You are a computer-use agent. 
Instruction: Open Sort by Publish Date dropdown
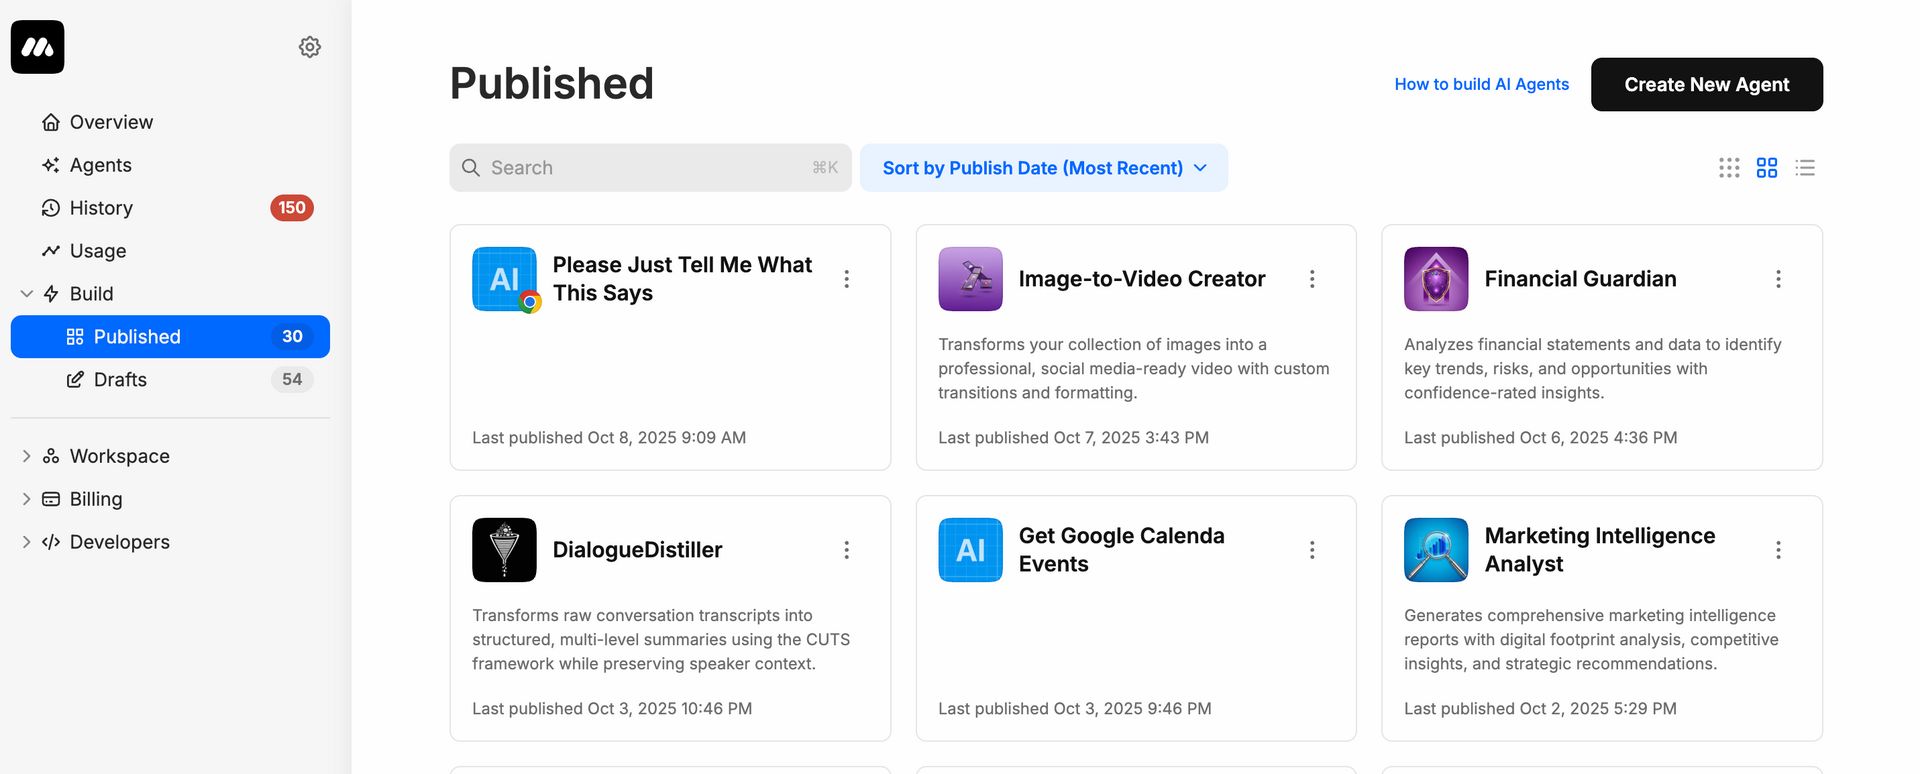click(x=1043, y=168)
